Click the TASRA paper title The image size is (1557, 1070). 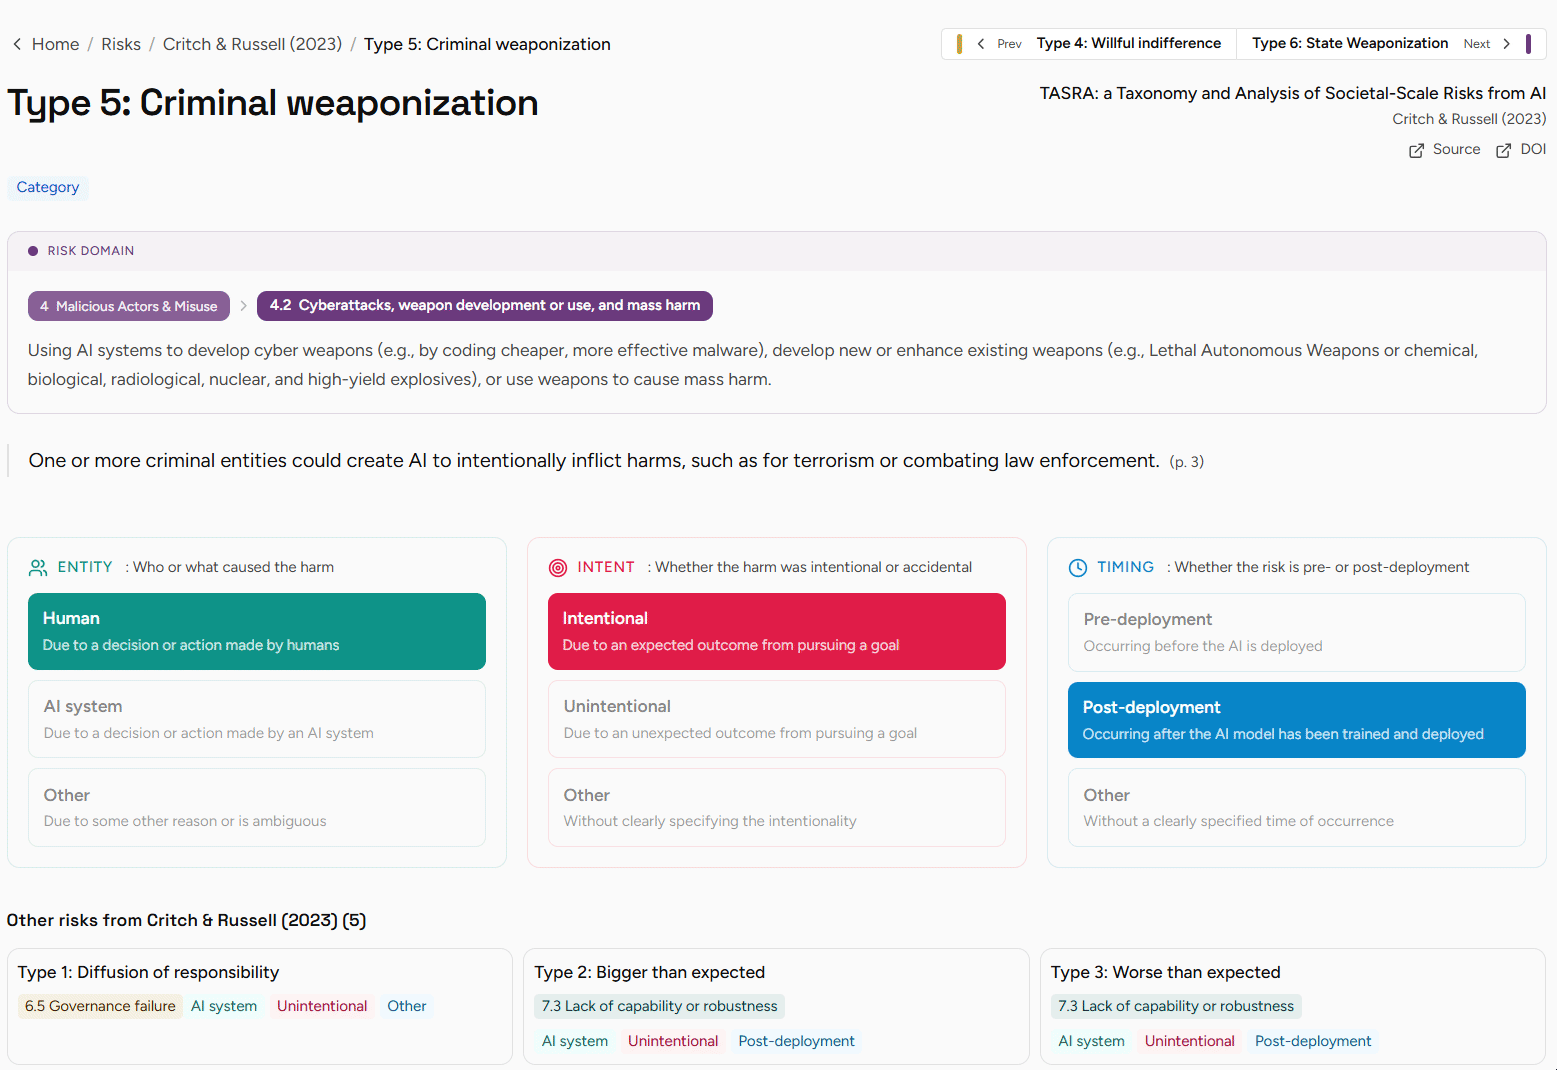[x=1293, y=93]
